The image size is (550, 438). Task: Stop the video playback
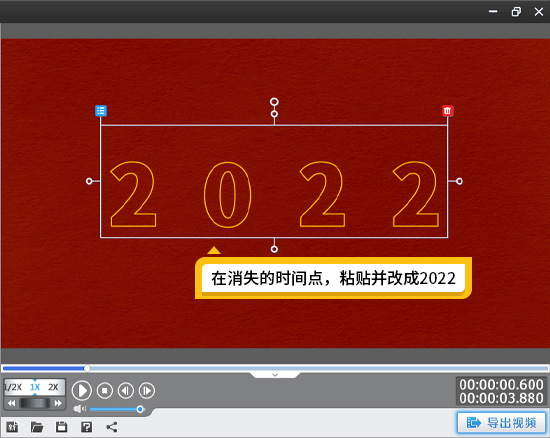(105, 390)
